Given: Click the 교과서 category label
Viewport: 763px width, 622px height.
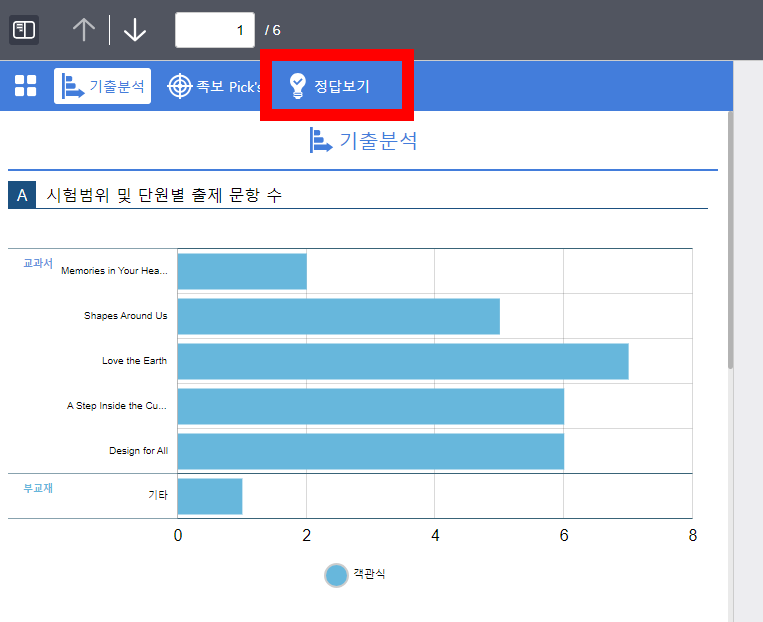Looking at the screenshot, I should pyautogui.click(x=38, y=263).
